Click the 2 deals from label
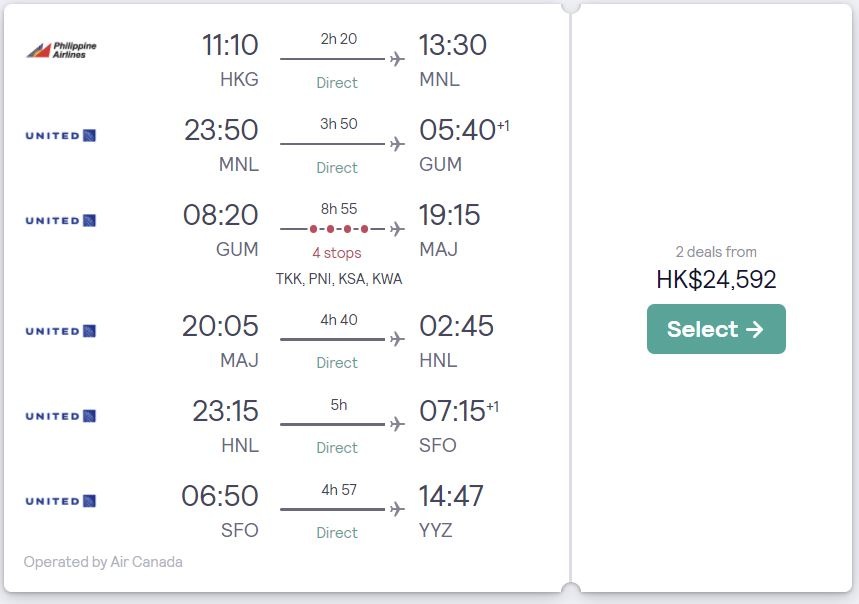Viewport: 859px width, 604px height. [716, 252]
